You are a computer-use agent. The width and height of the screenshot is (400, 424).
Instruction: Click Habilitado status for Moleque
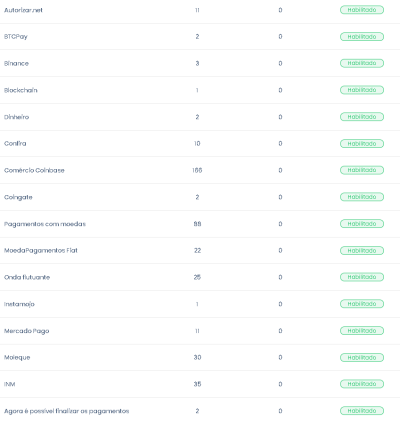362,358
